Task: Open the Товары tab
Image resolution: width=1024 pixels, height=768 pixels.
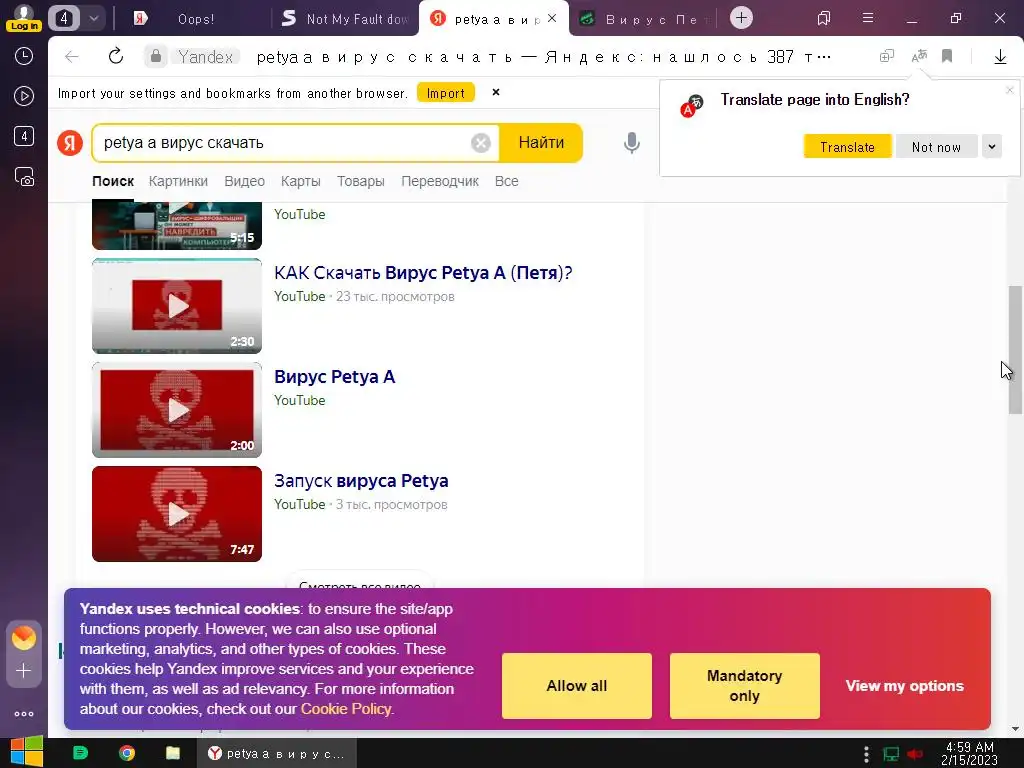Action: click(x=360, y=182)
